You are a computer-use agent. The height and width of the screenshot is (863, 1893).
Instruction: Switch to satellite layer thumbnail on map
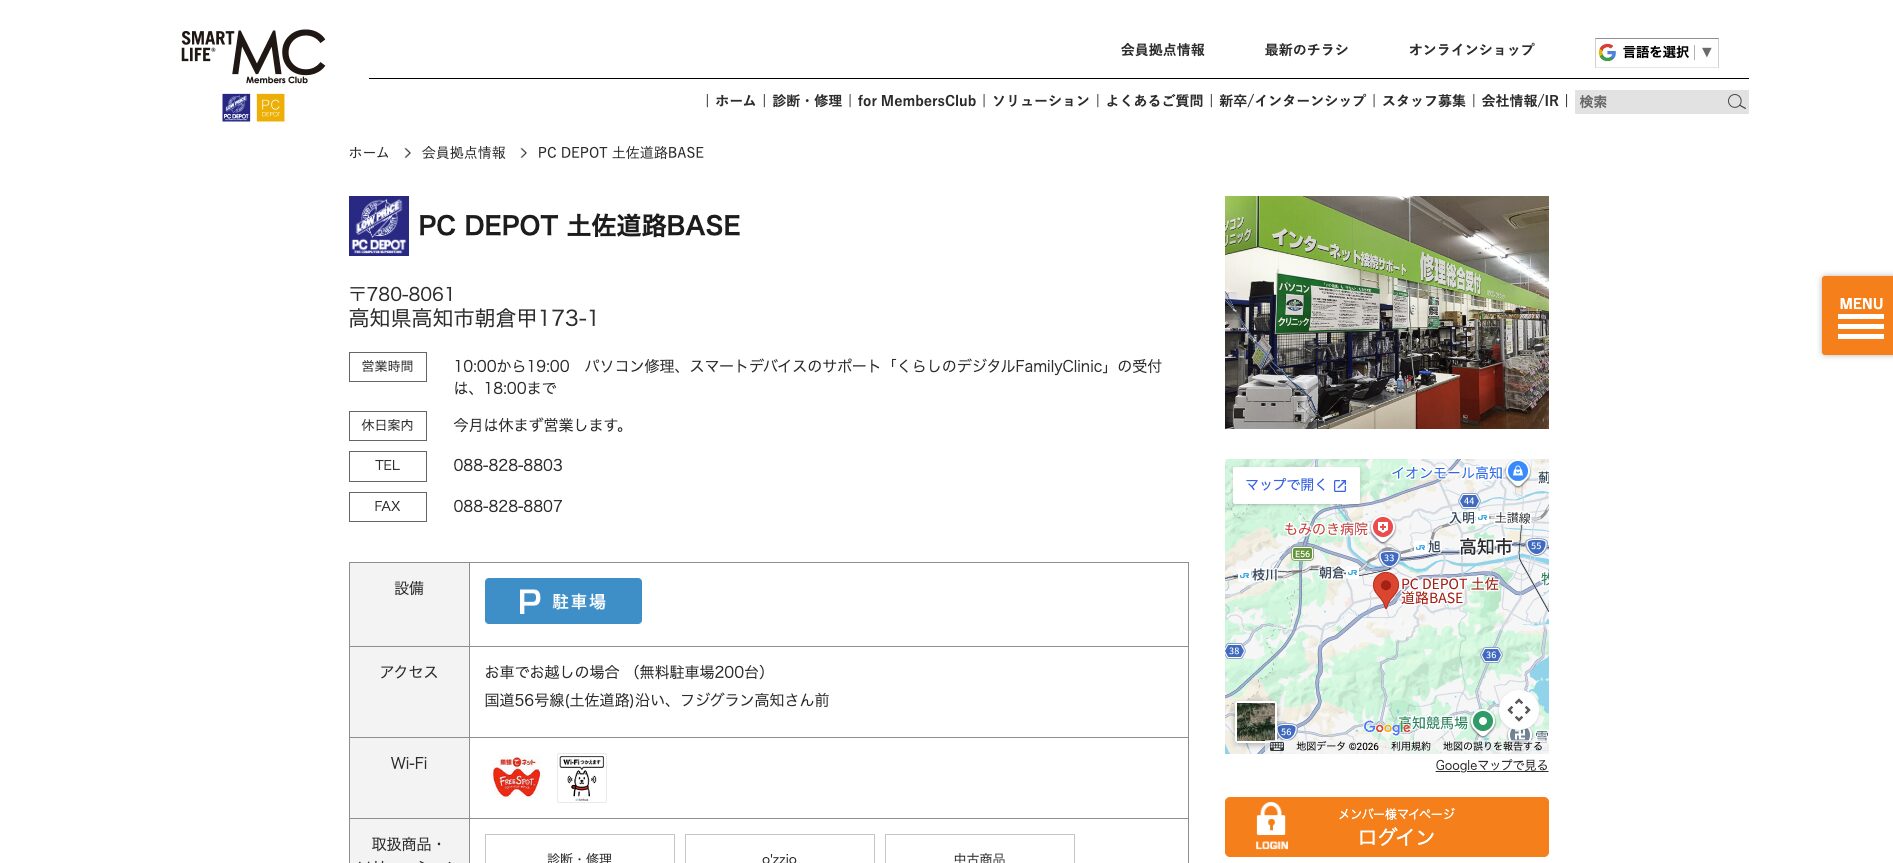(x=1256, y=721)
